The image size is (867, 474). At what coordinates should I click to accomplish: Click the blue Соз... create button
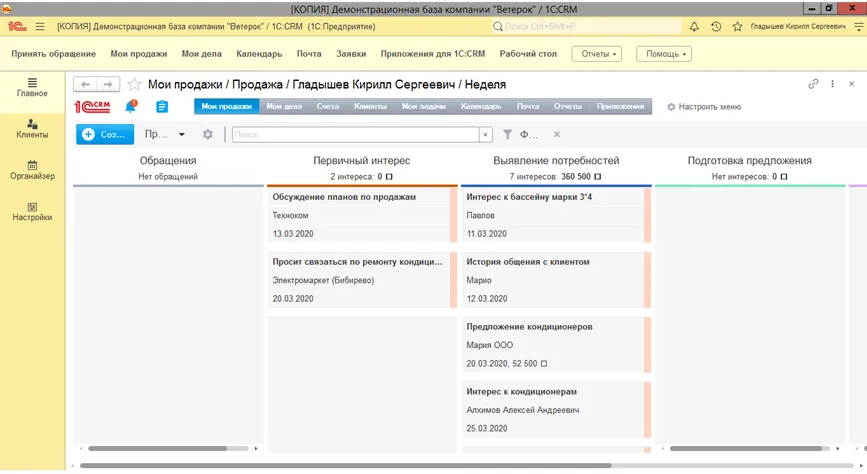105,134
